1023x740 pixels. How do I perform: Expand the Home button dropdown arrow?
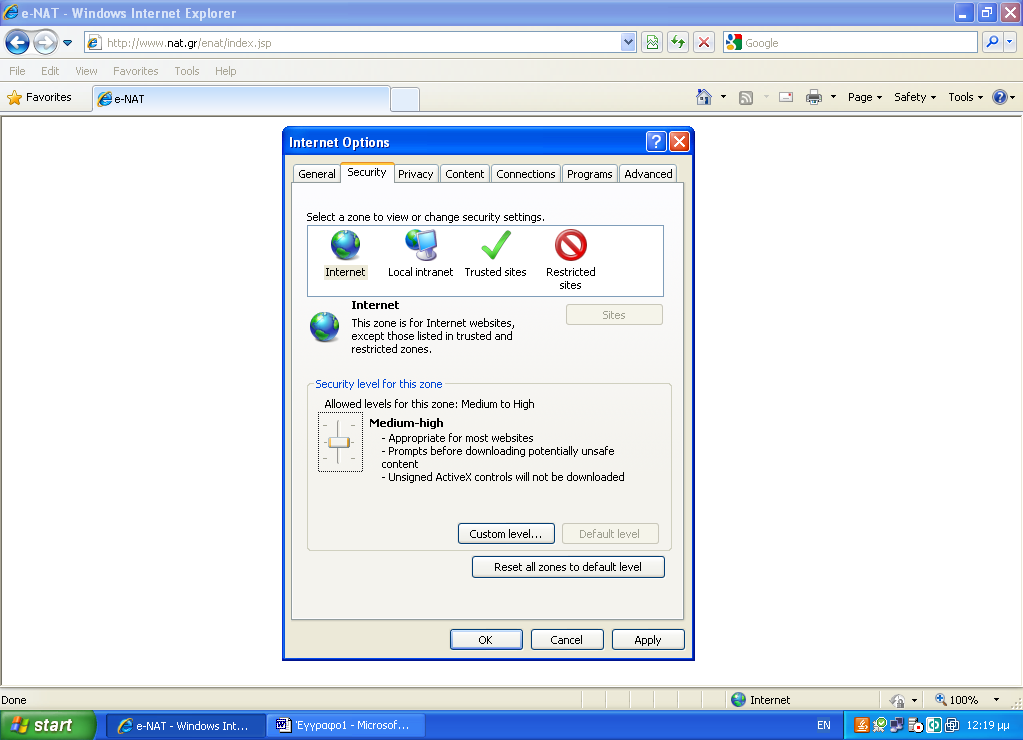723,97
